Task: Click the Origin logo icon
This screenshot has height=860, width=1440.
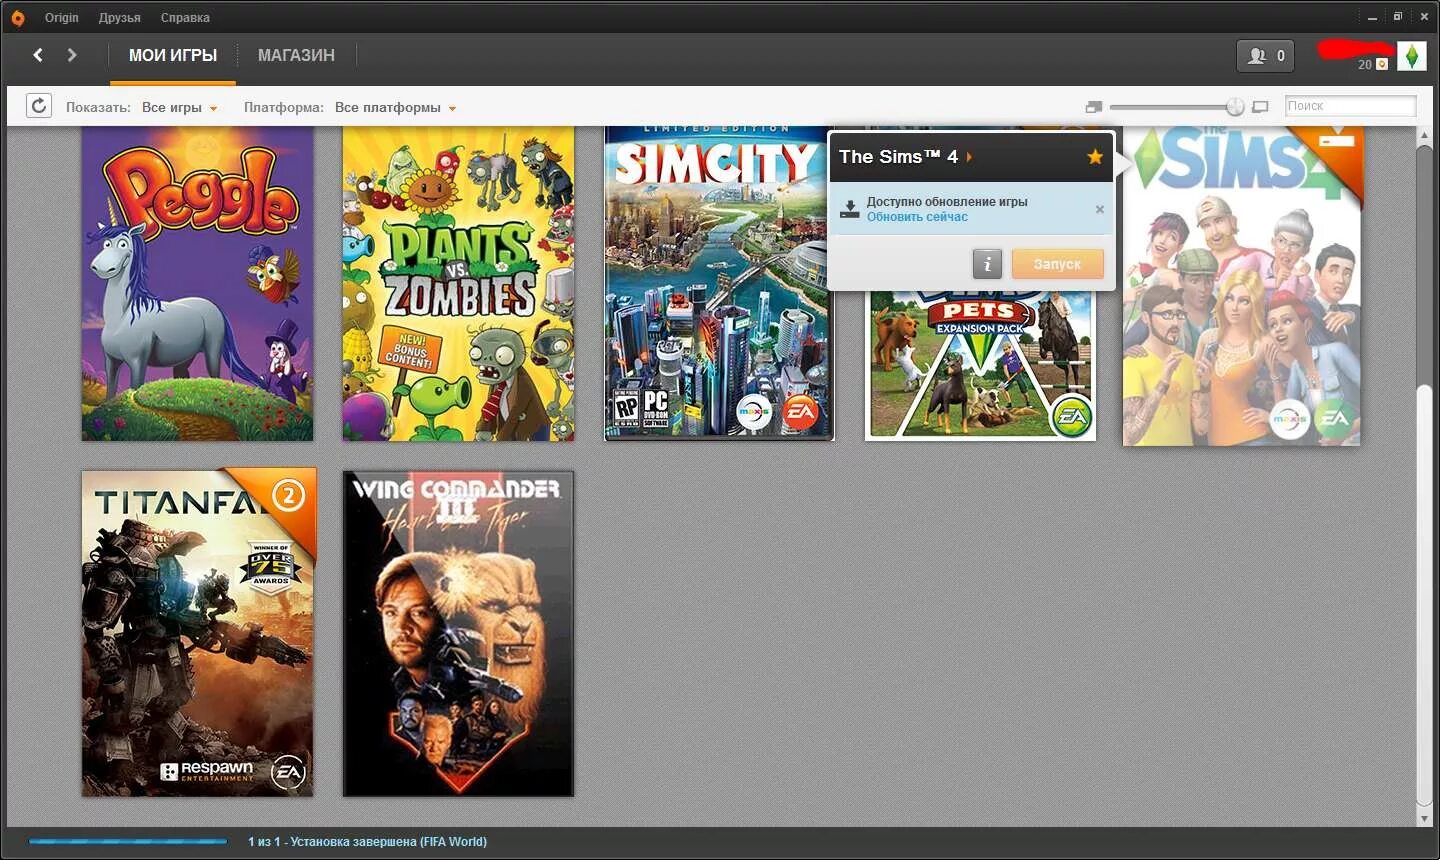Action: click(x=17, y=17)
